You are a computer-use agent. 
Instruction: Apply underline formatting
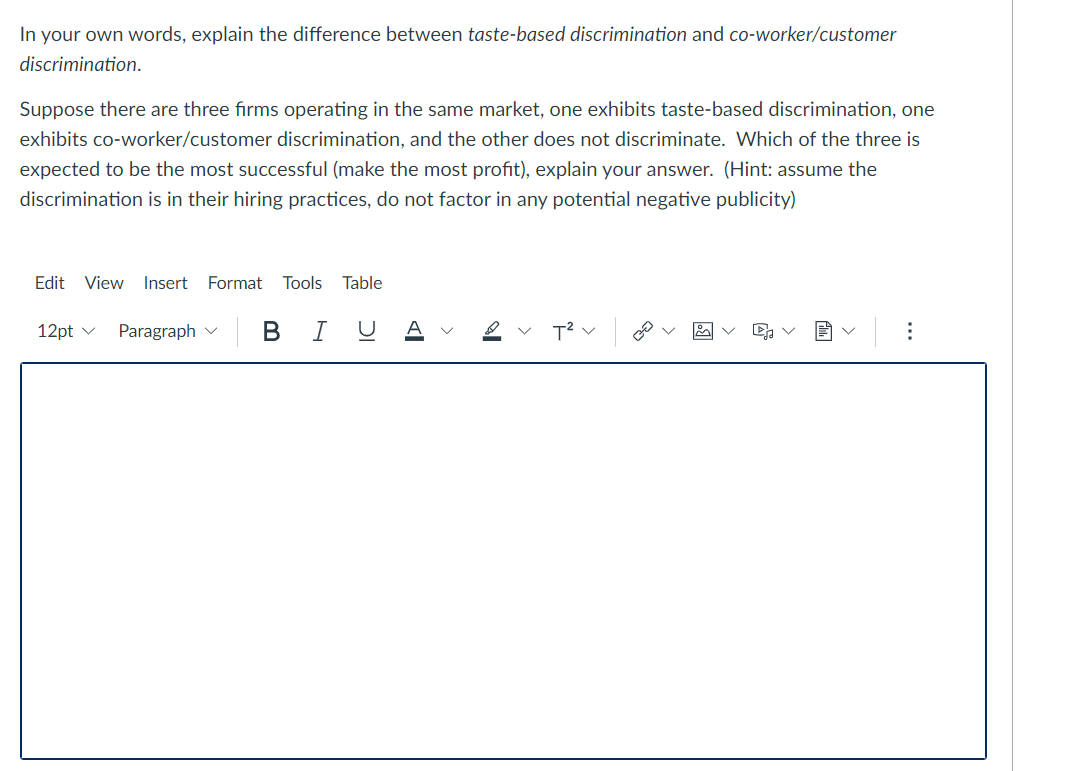pyautogui.click(x=366, y=331)
